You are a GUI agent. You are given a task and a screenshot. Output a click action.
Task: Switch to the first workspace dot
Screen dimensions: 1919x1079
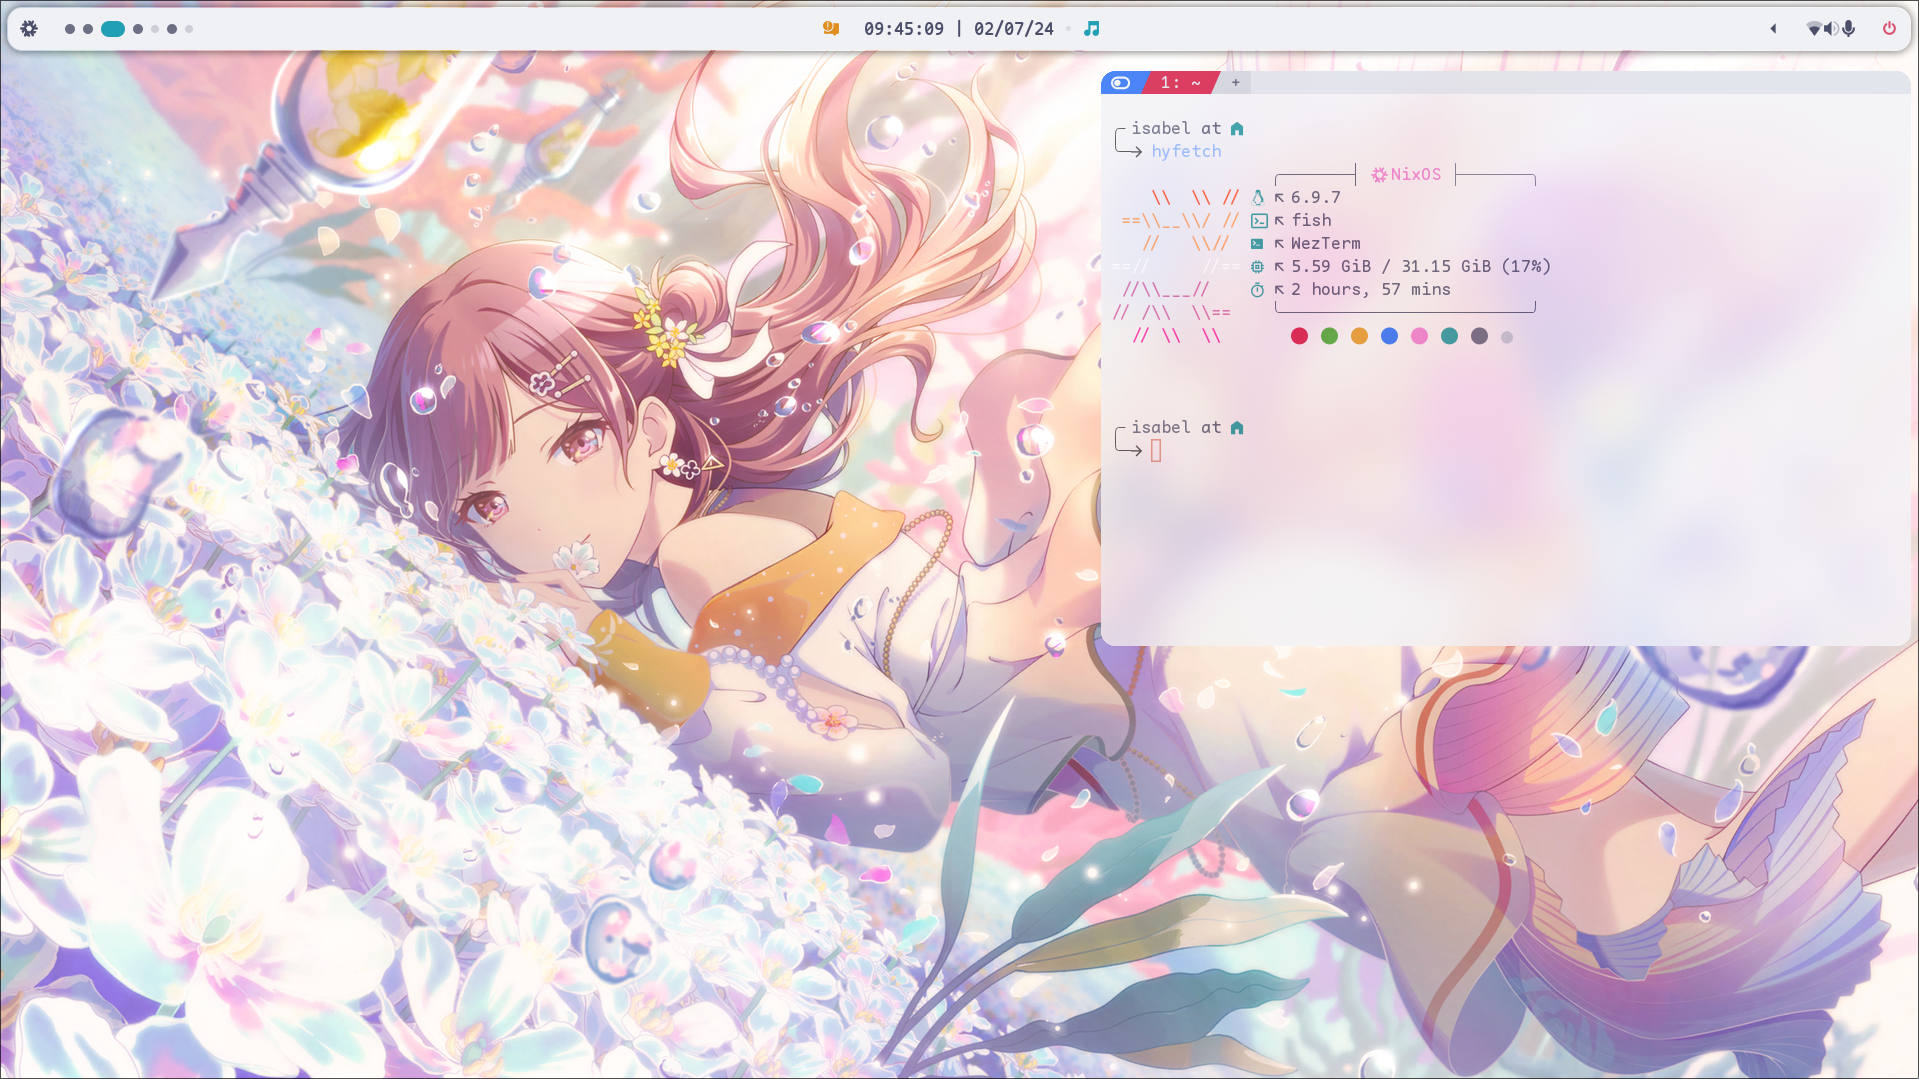[70, 29]
